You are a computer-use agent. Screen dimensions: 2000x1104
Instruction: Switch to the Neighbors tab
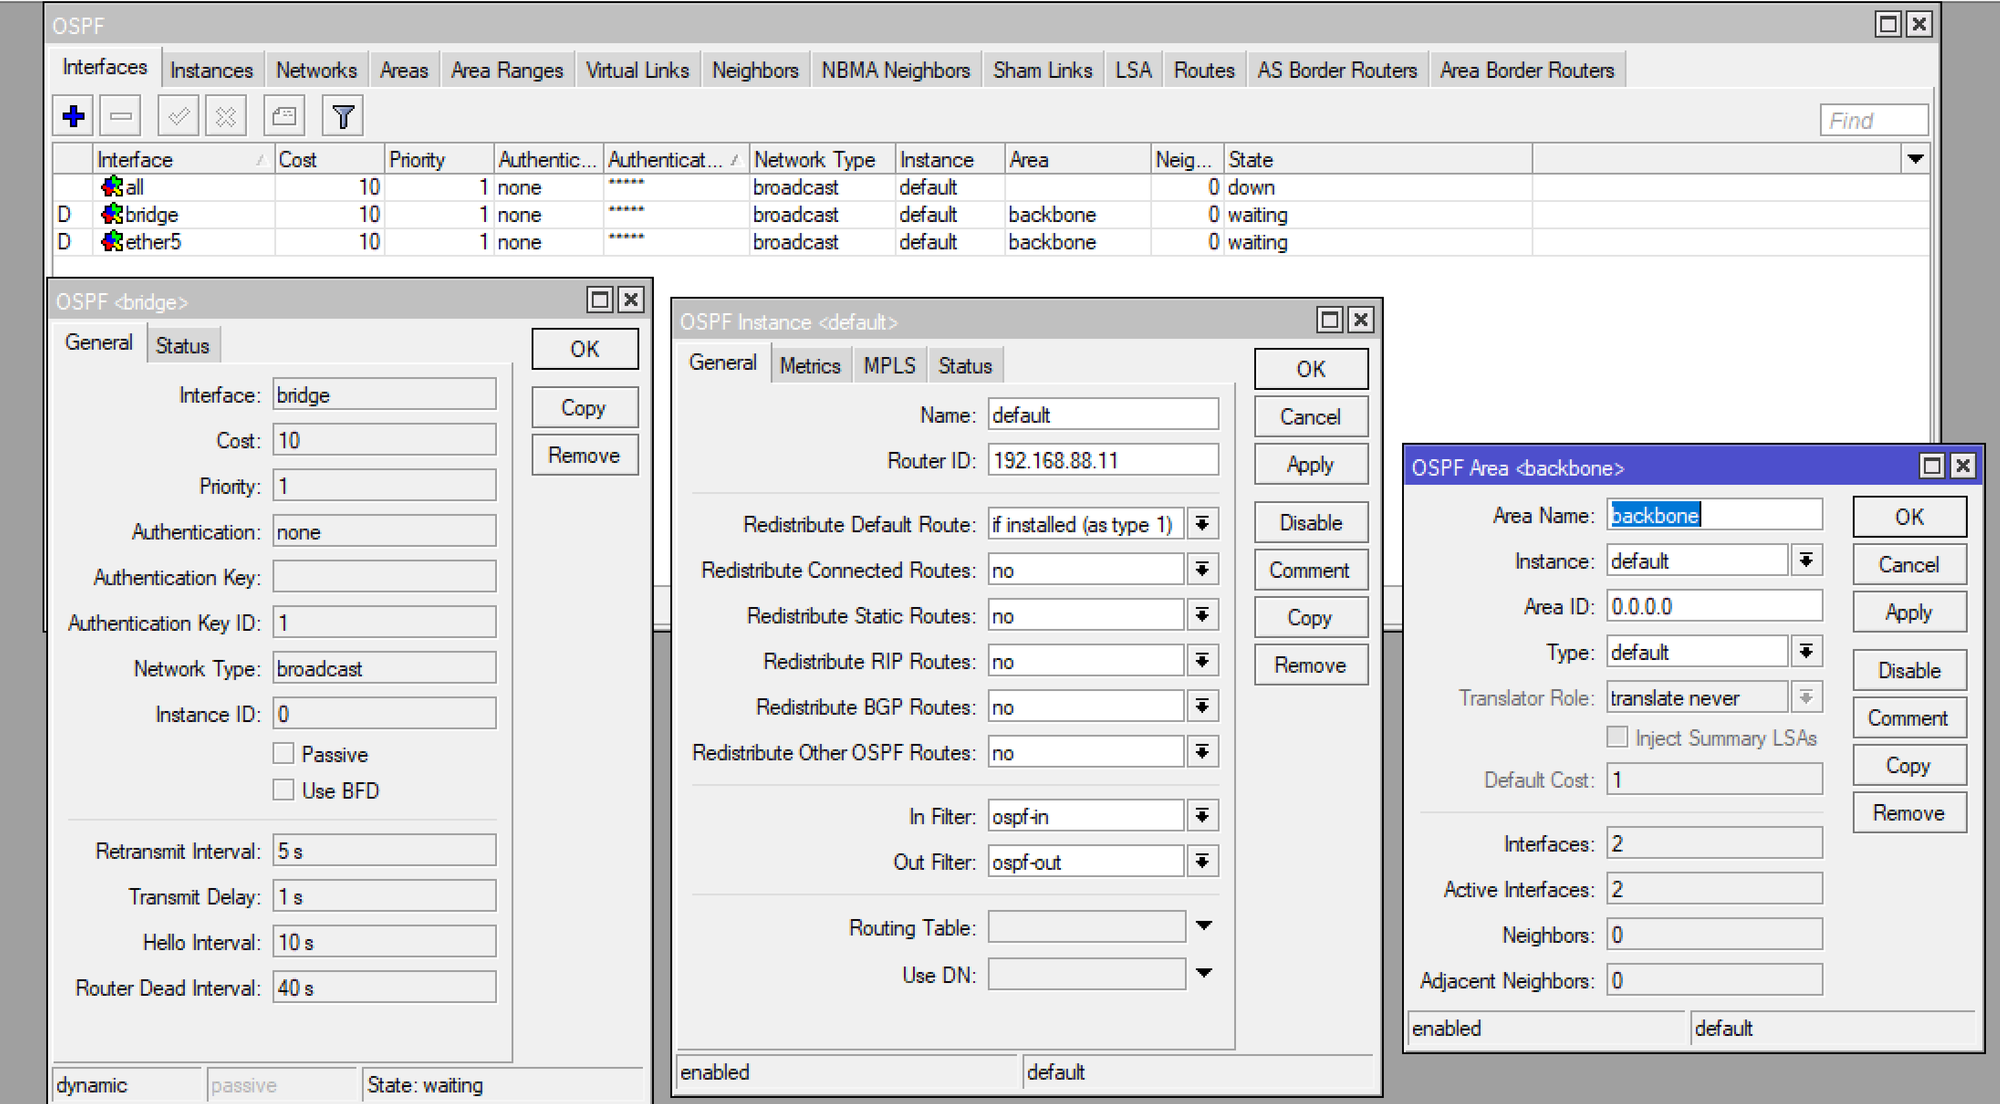[755, 70]
